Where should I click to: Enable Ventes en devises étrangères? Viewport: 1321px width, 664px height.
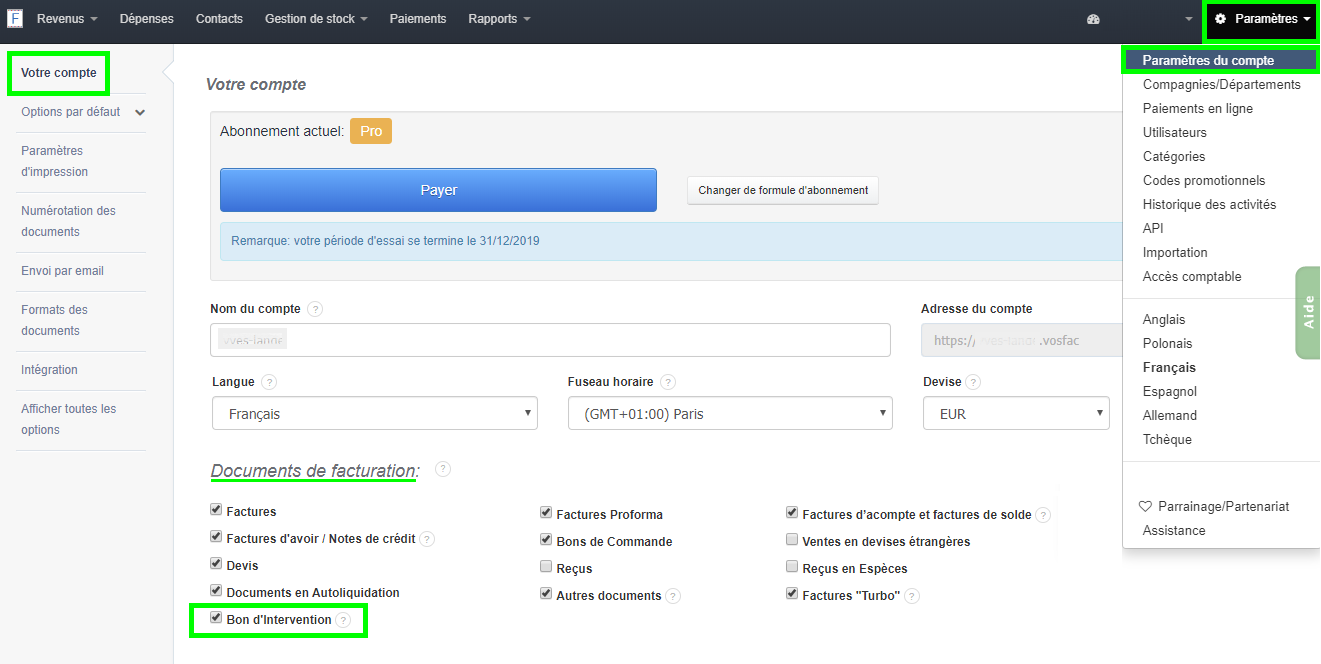tap(791, 541)
